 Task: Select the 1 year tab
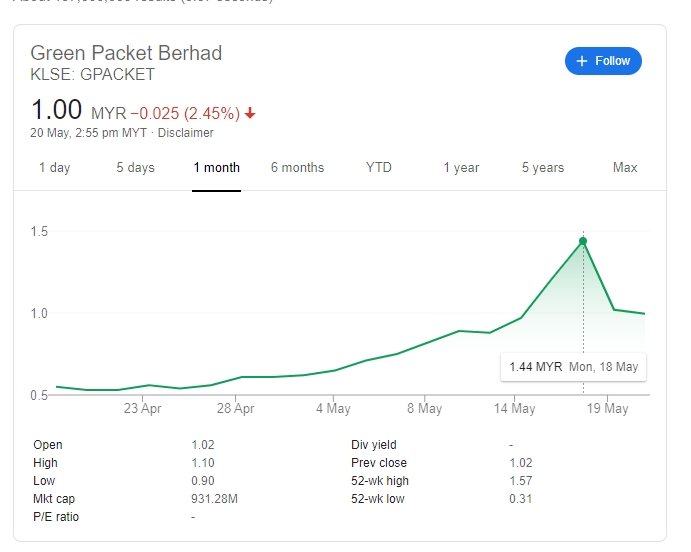pyautogui.click(x=461, y=168)
